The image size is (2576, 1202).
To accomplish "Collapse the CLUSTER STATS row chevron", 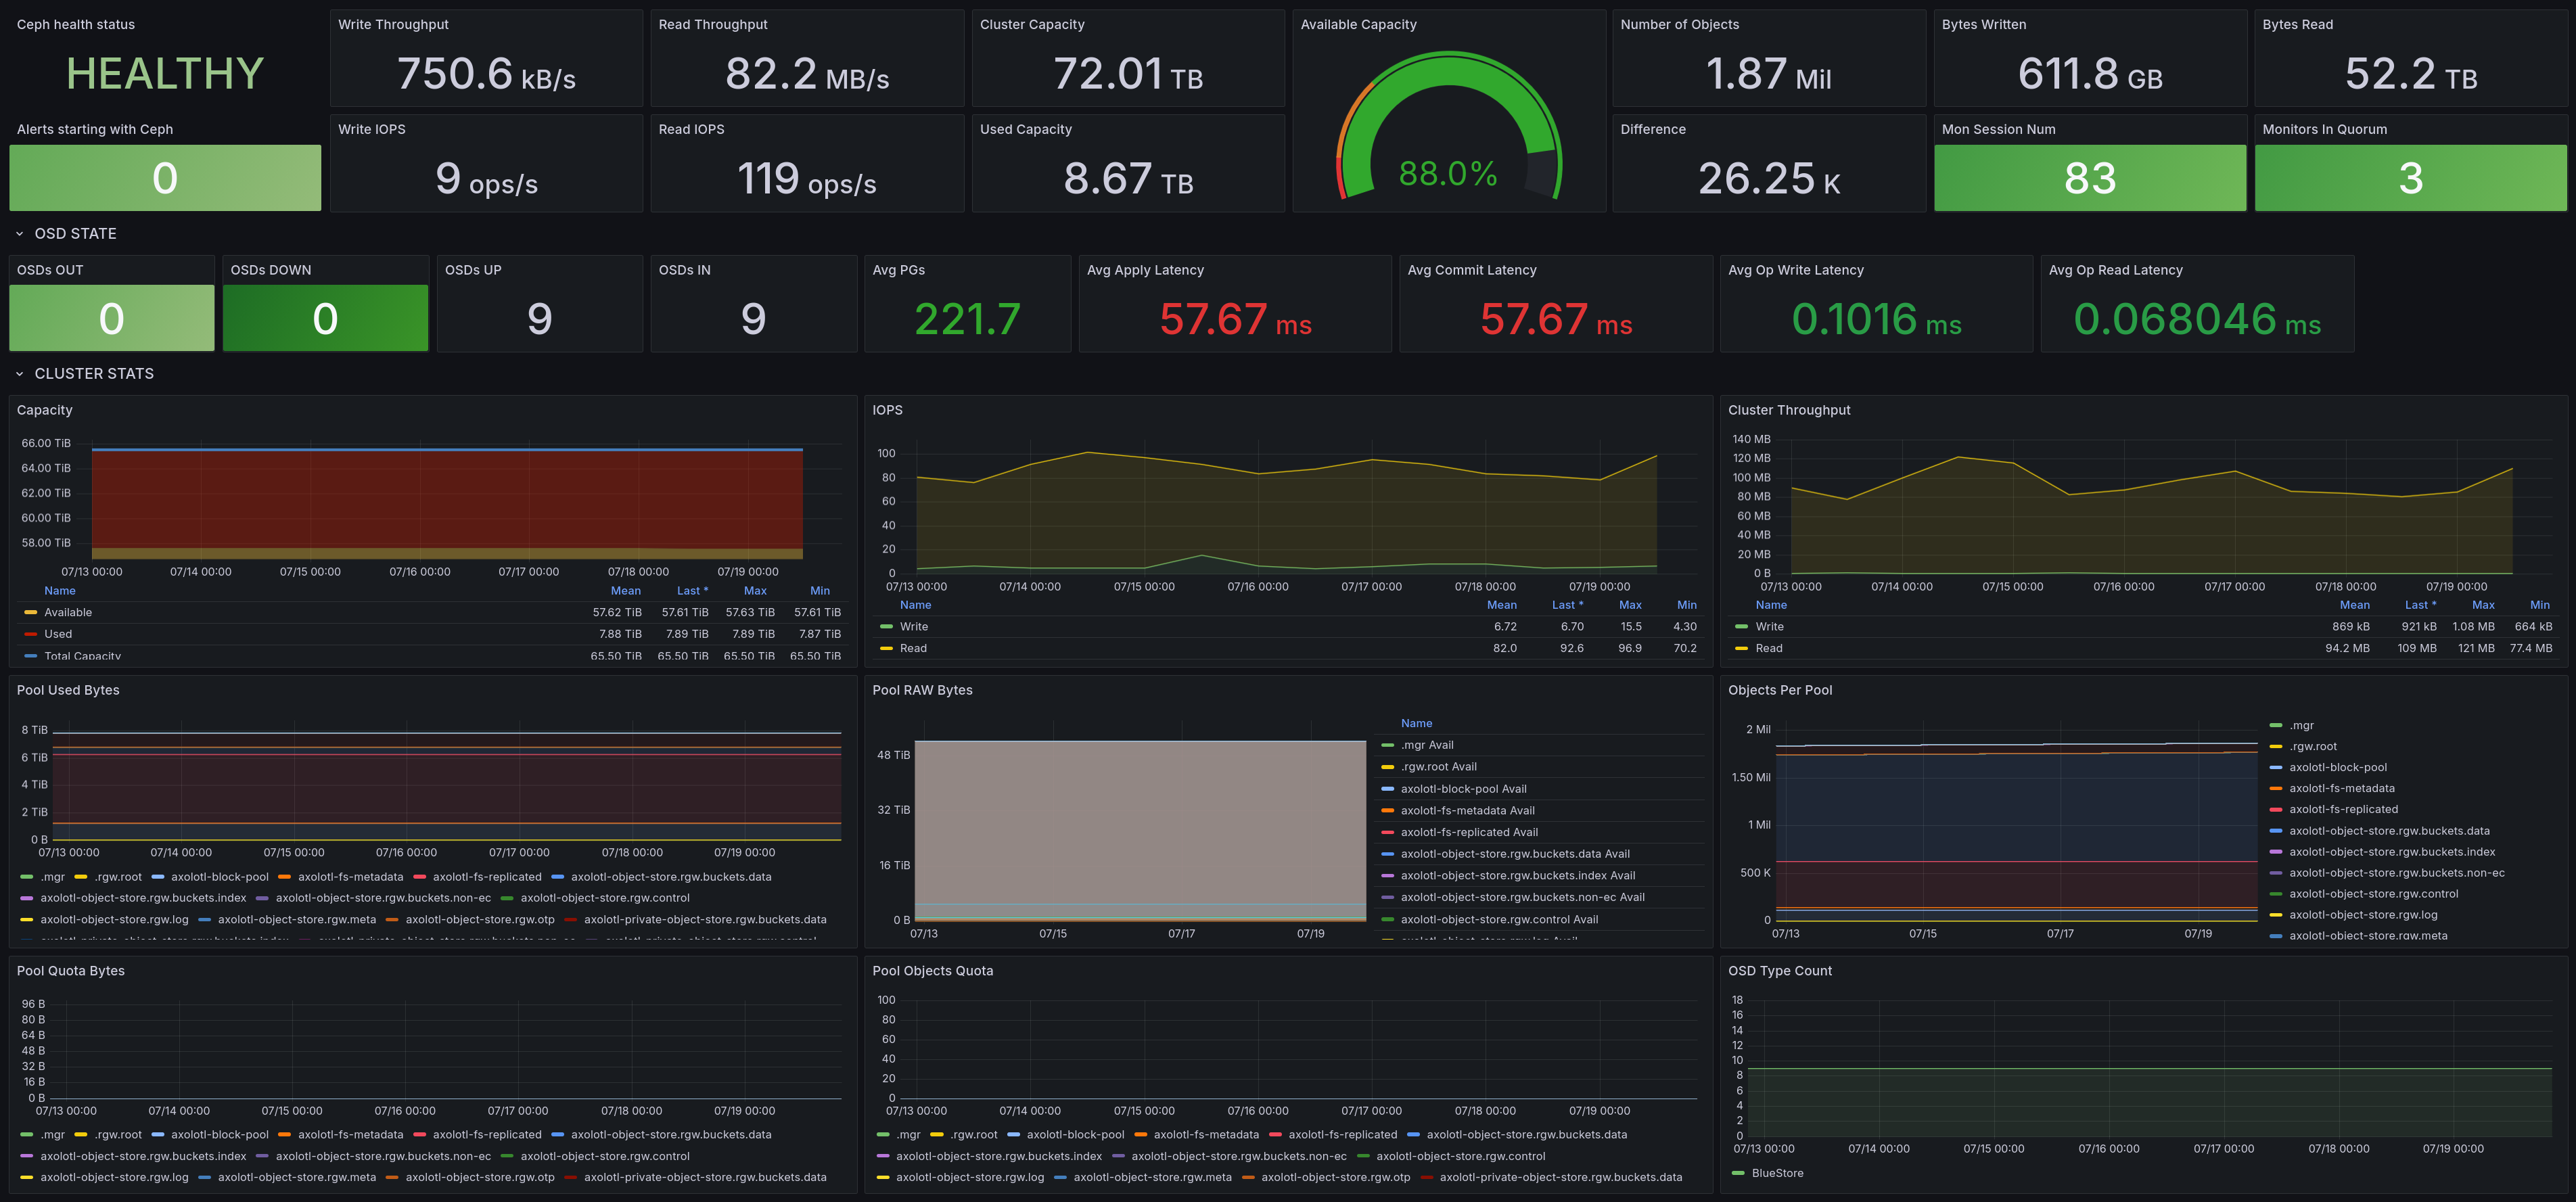I will [x=19, y=374].
